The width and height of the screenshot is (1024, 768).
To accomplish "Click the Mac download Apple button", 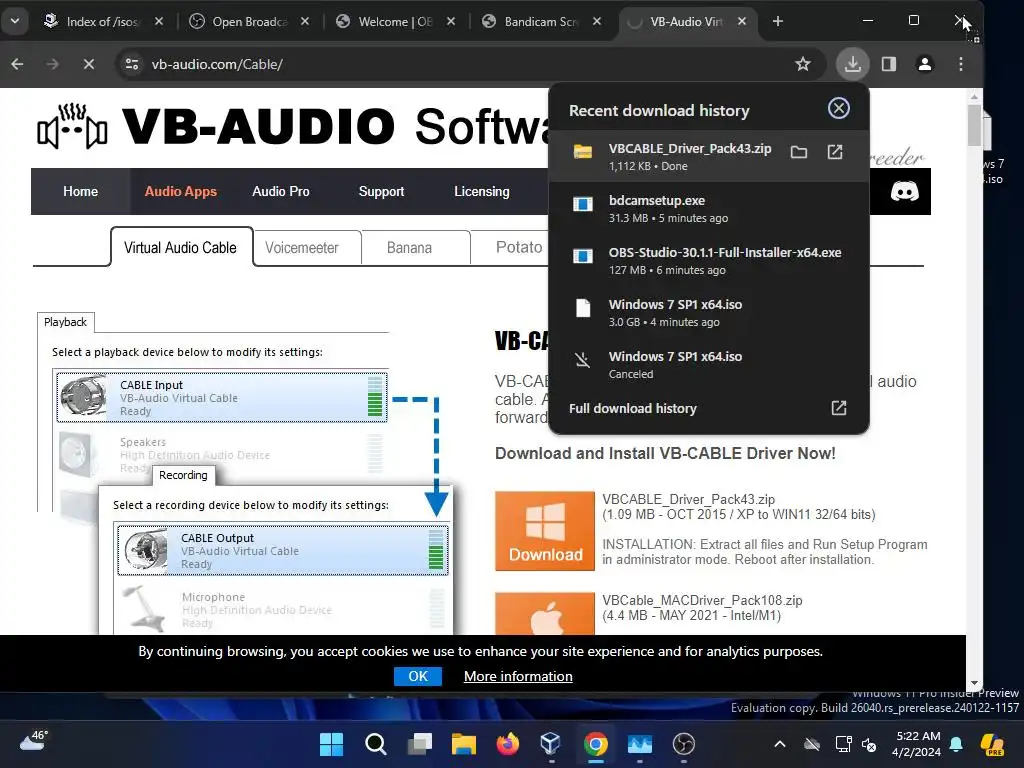I will click(545, 613).
